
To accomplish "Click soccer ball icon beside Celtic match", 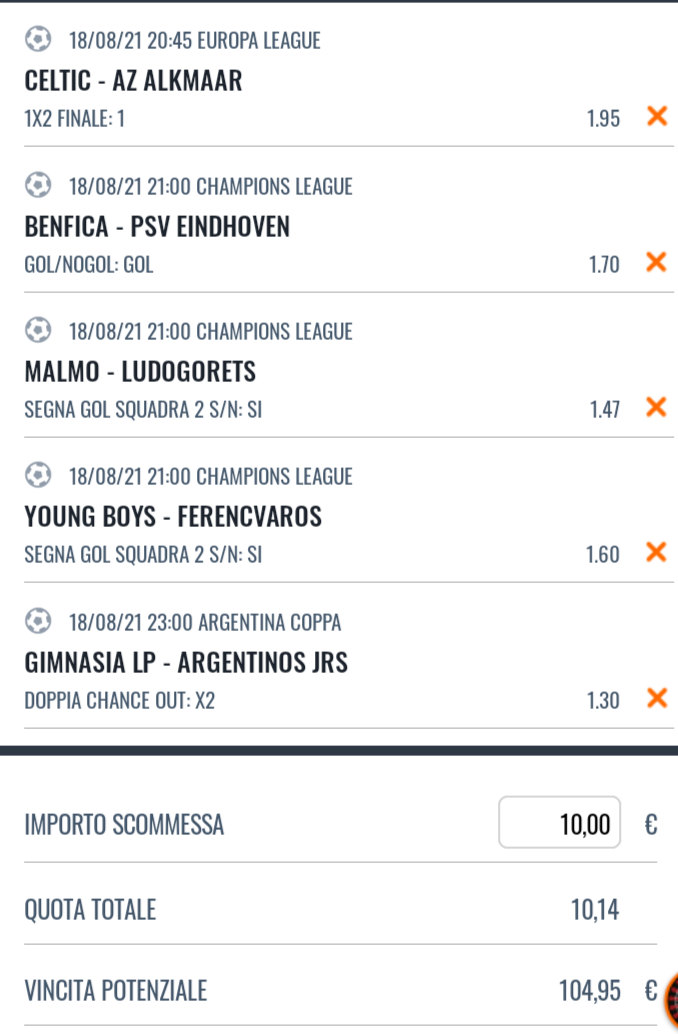I will coord(37,40).
